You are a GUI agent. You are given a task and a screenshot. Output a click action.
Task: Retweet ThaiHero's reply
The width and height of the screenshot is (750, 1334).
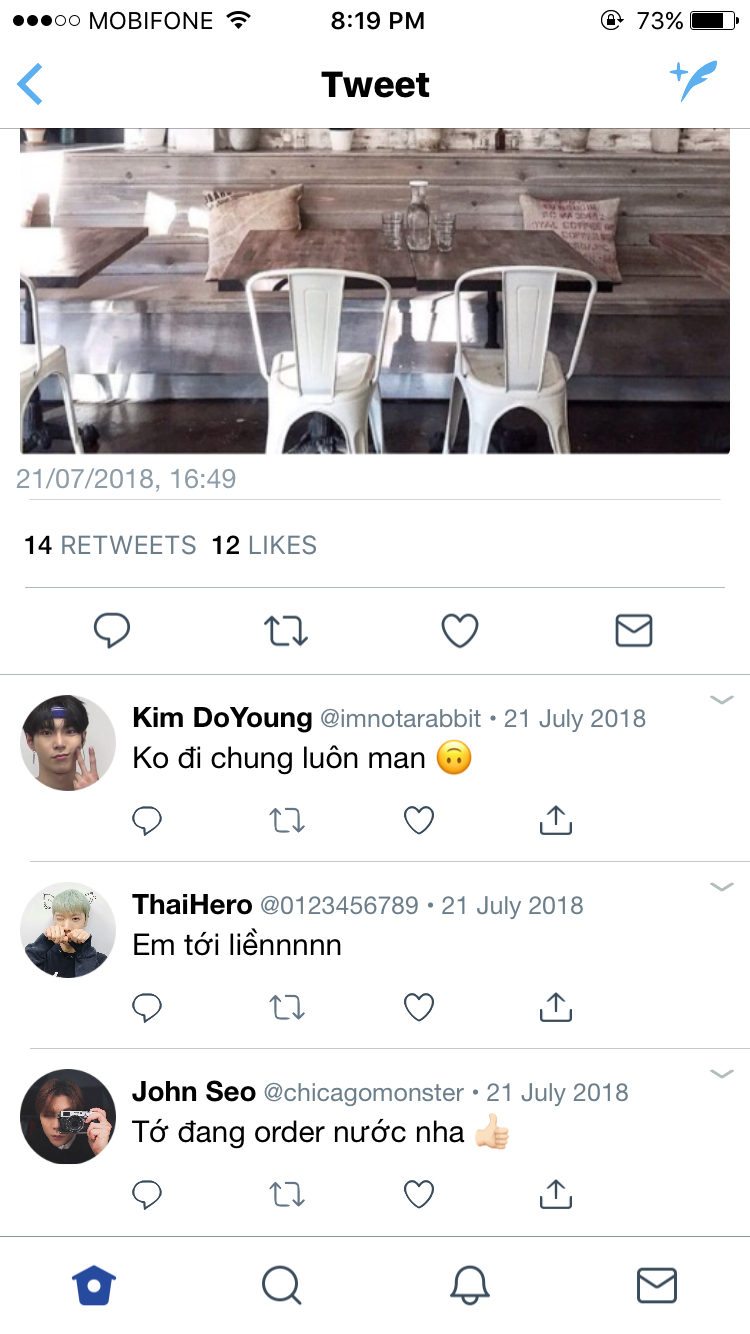(288, 1007)
